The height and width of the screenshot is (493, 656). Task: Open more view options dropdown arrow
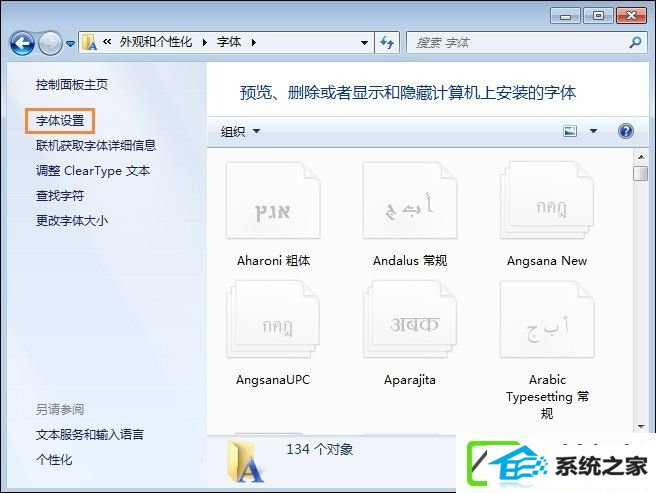[593, 131]
